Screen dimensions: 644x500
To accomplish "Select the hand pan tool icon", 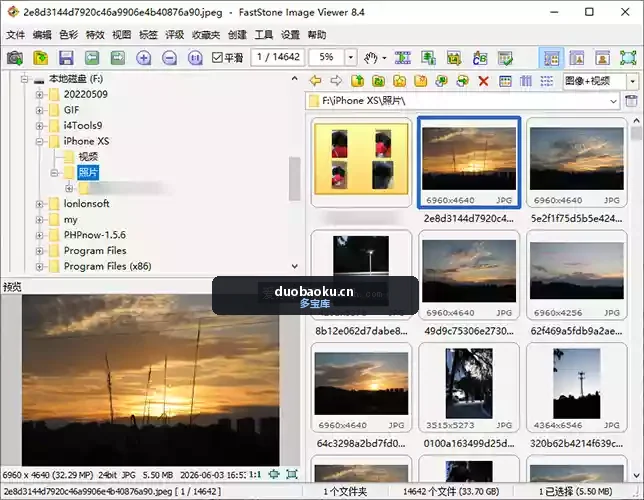I will coord(371,58).
